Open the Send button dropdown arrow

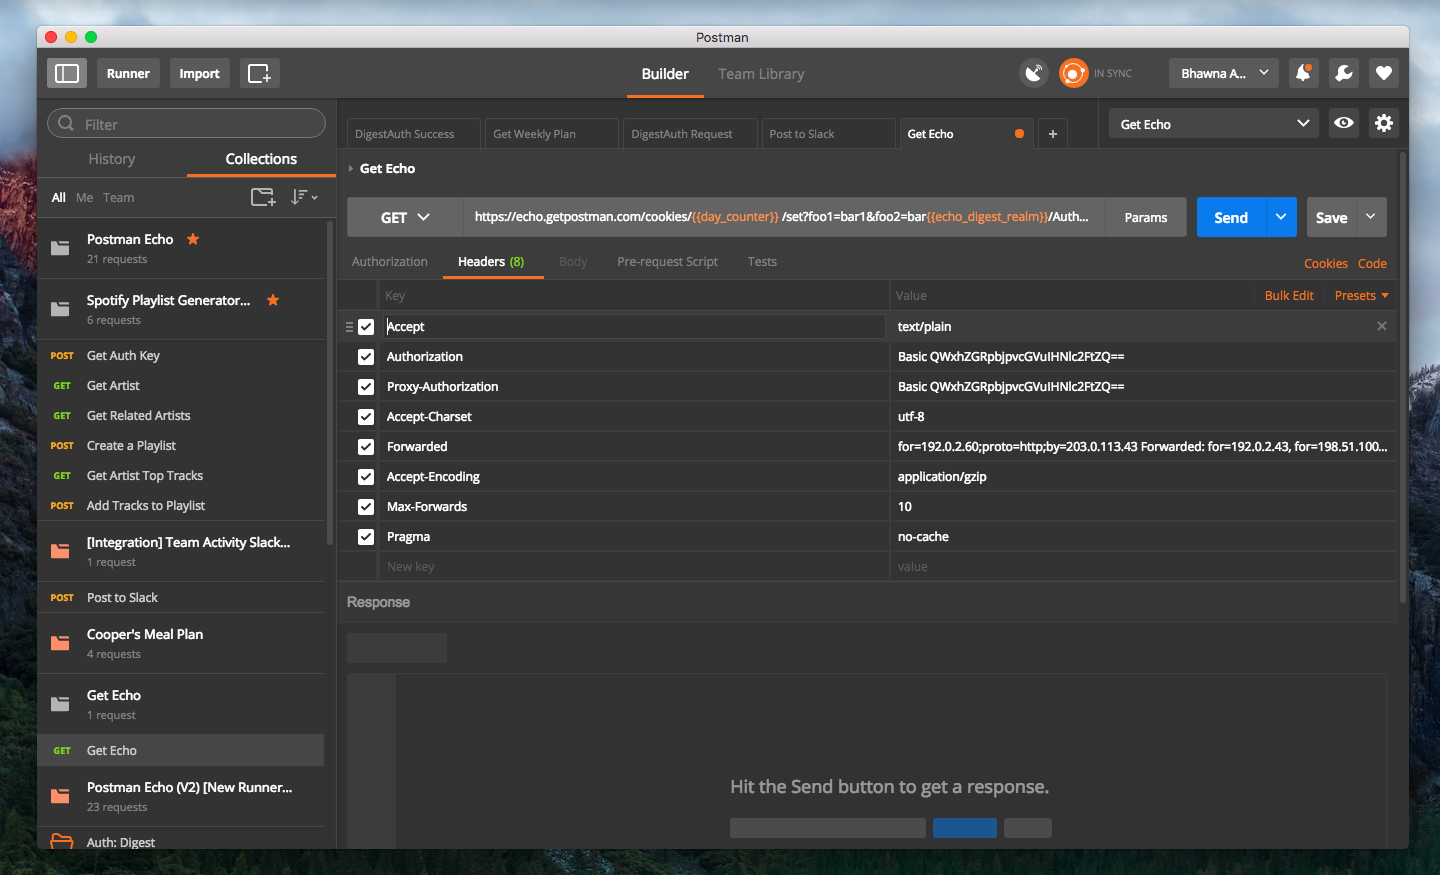[1281, 217]
